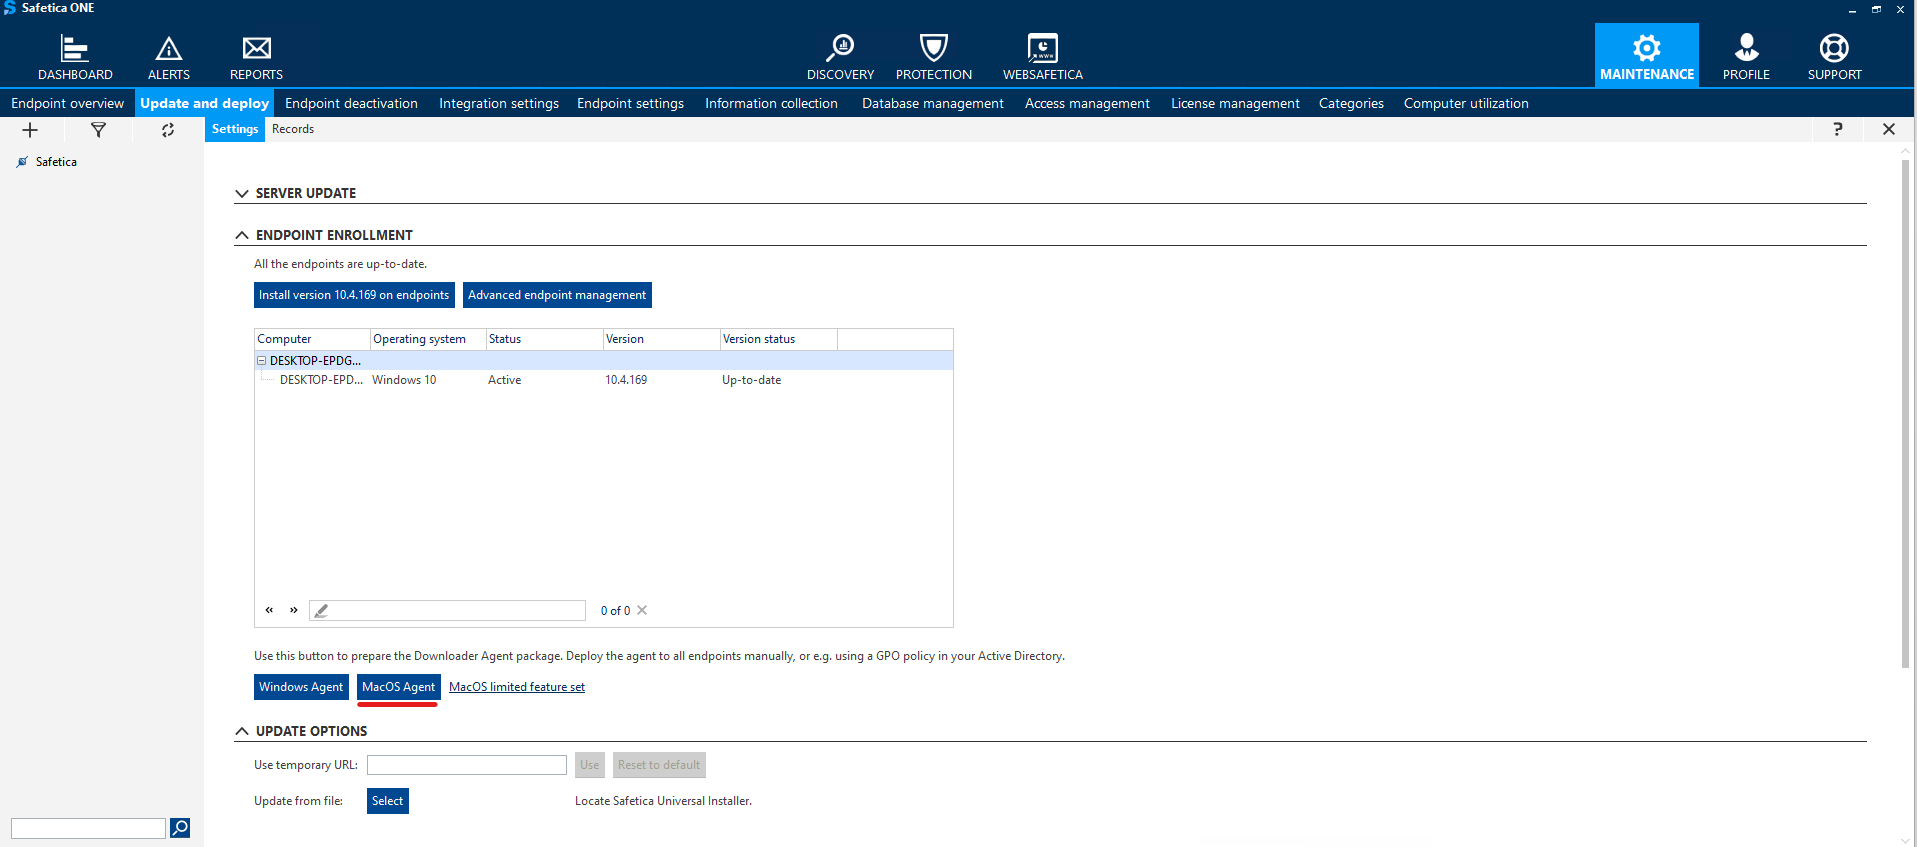
Task: Open the Integration settings tab
Action: 499,103
